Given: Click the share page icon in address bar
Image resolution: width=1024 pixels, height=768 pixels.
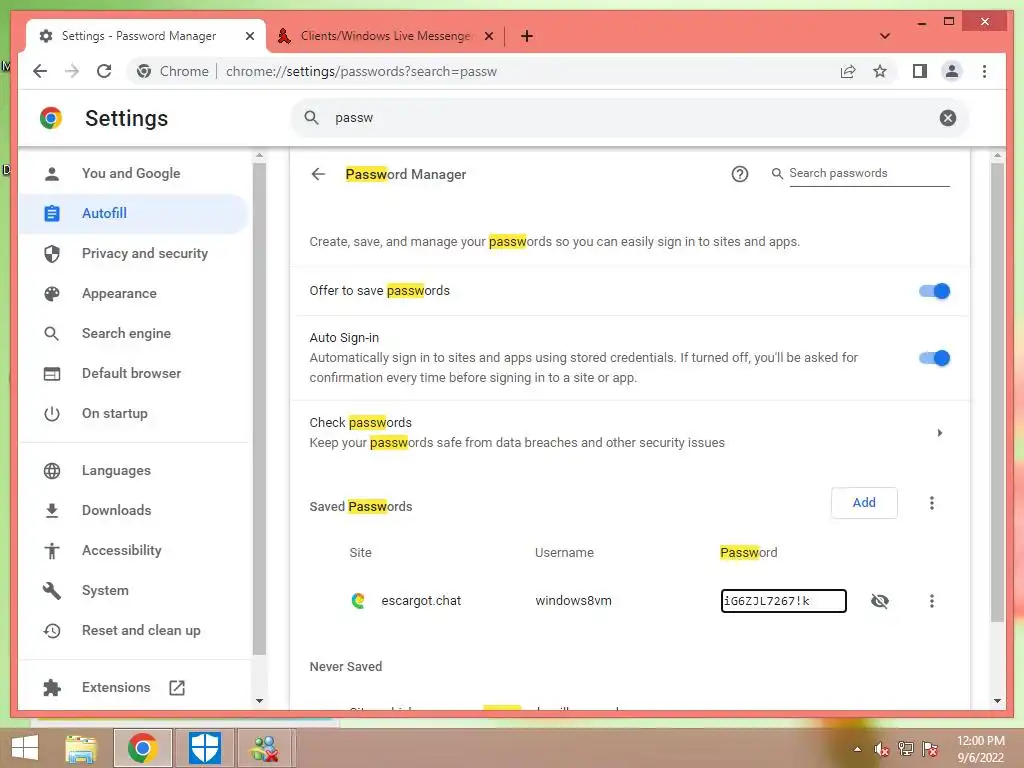Looking at the screenshot, I should (x=848, y=71).
